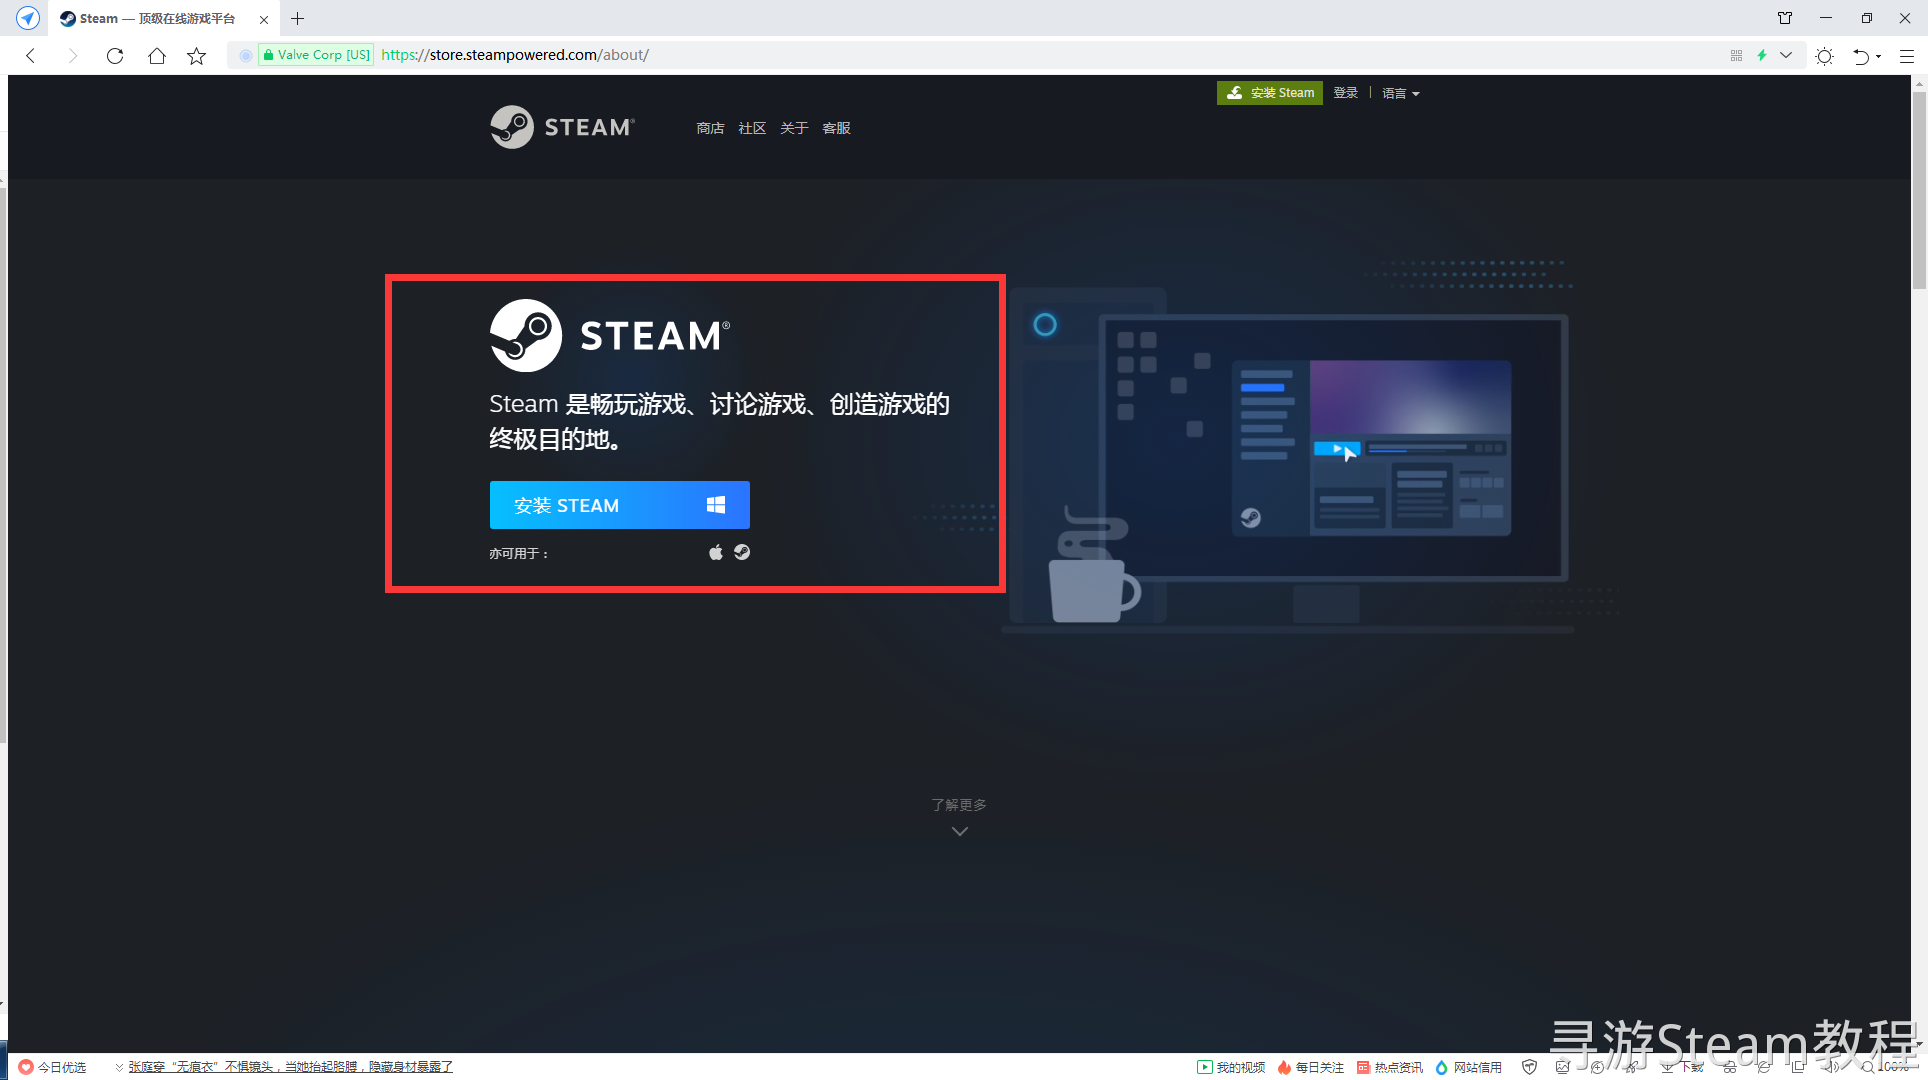Viewport: 1928px width, 1080px height.
Task: Toggle the green lightning speed mode
Action: pyautogui.click(x=1762, y=56)
